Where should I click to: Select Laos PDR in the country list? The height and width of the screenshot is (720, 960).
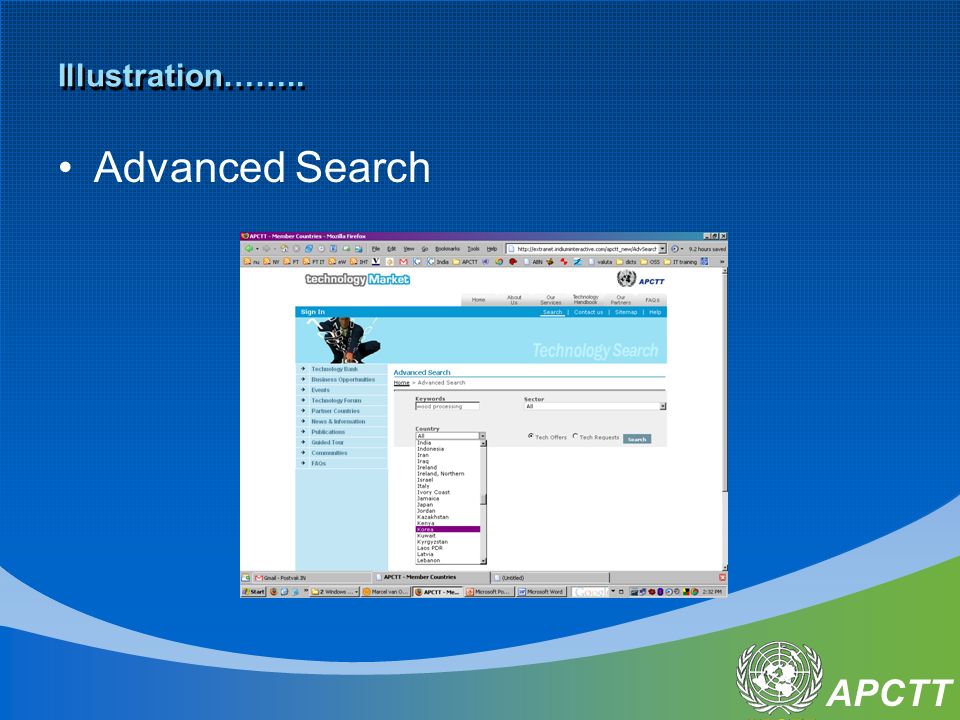click(448, 548)
